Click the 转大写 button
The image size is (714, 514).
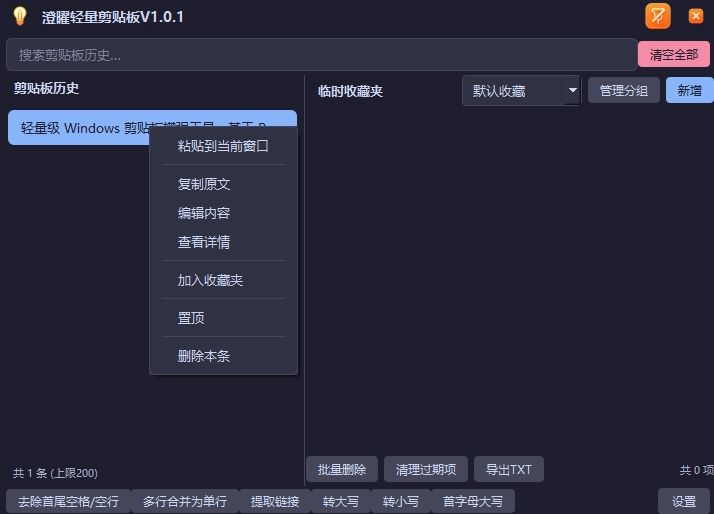(x=341, y=501)
